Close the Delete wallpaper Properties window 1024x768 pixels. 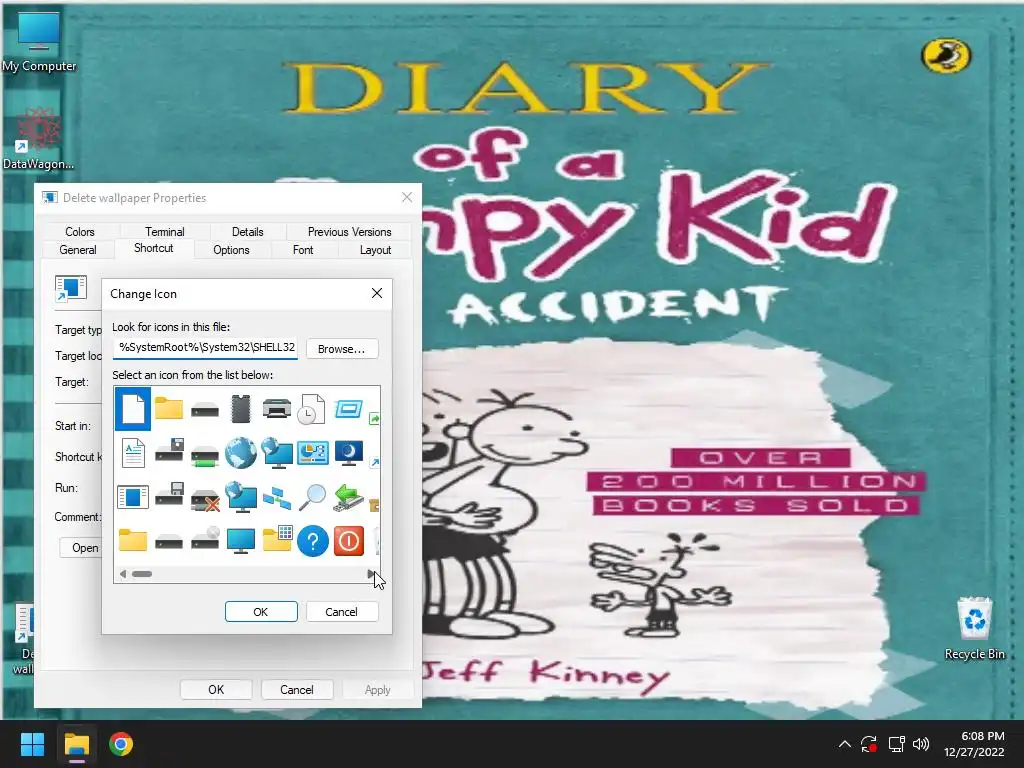pyautogui.click(x=407, y=197)
